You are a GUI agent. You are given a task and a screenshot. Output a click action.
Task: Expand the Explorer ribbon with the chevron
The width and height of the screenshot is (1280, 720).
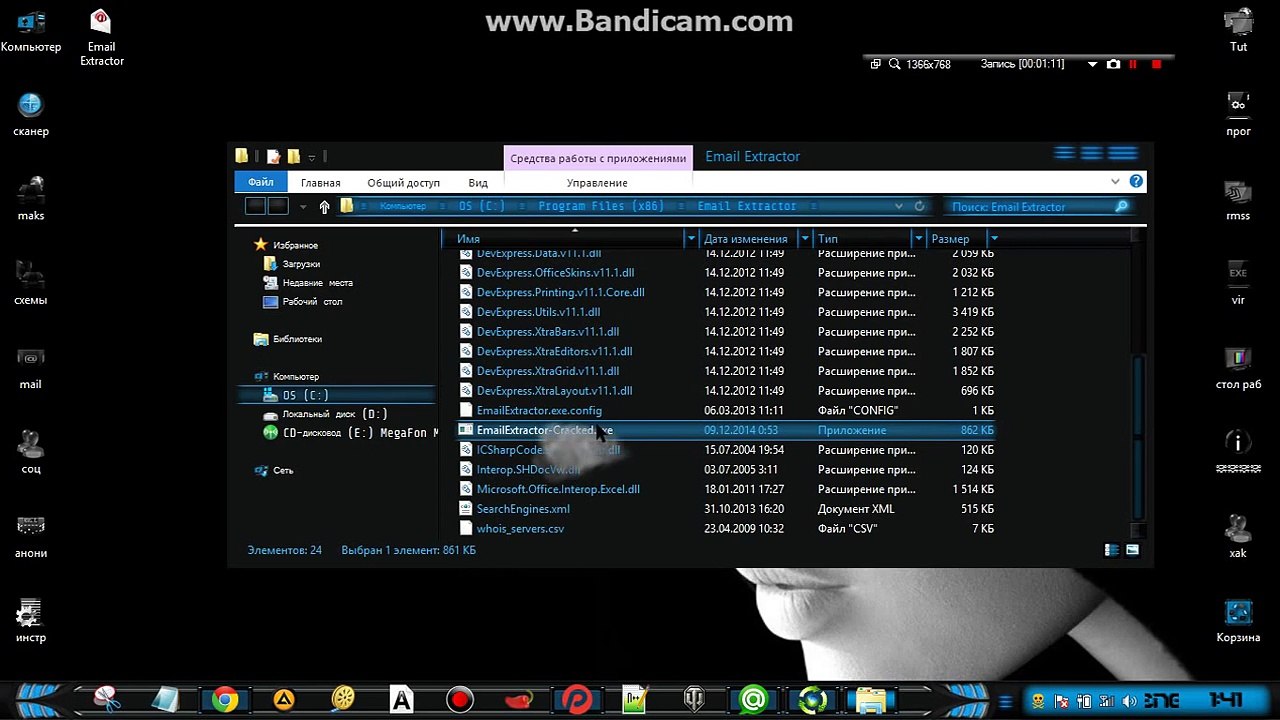(1115, 182)
